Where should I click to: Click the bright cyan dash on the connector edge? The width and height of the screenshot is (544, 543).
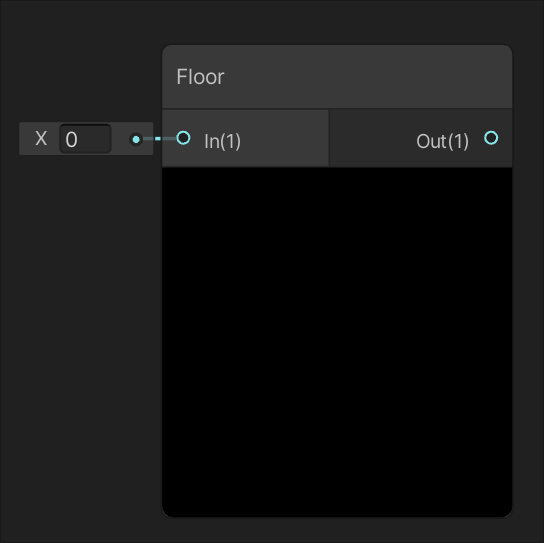pyautogui.click(x=158, y=139)
